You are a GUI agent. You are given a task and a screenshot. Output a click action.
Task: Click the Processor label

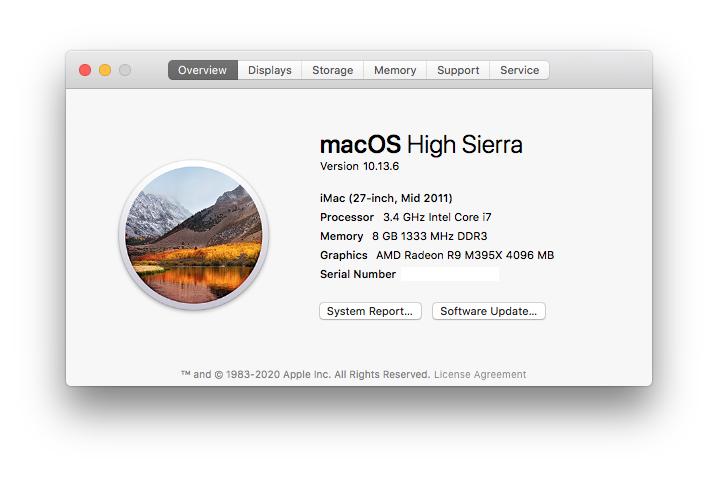(347, 217)
